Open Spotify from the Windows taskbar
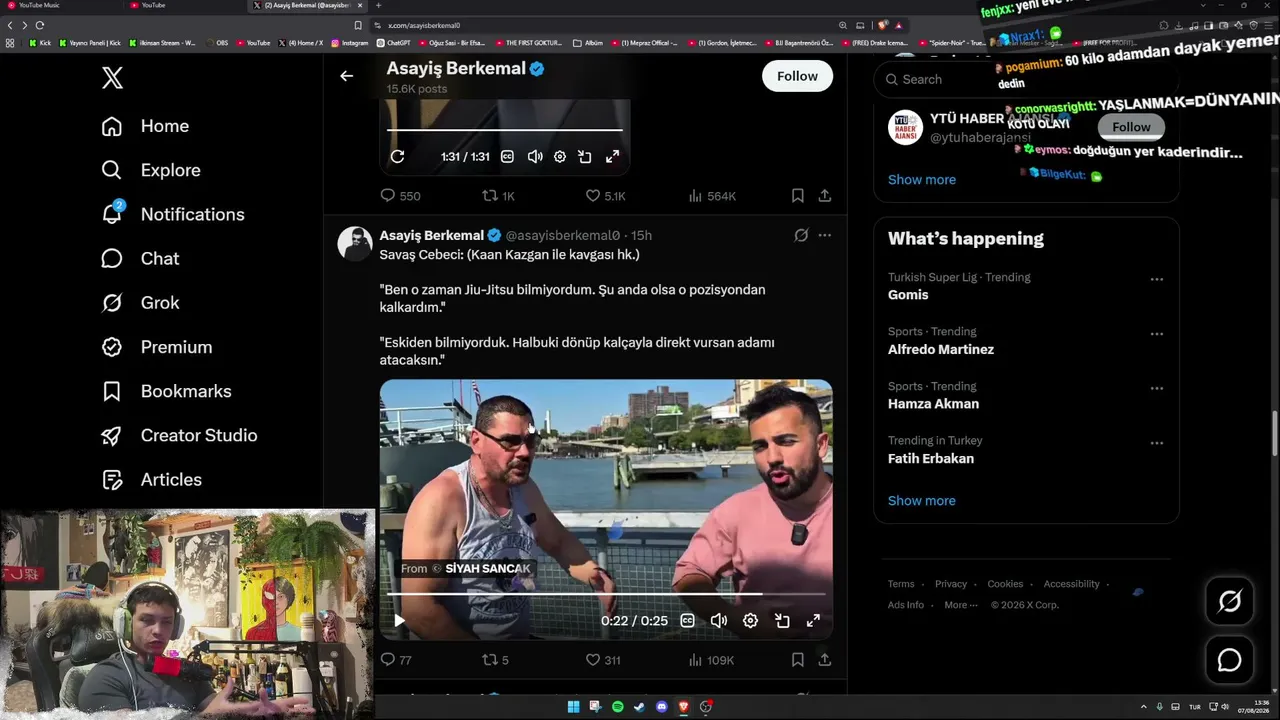The image size is (1280, 720). (x=617, y=707)
